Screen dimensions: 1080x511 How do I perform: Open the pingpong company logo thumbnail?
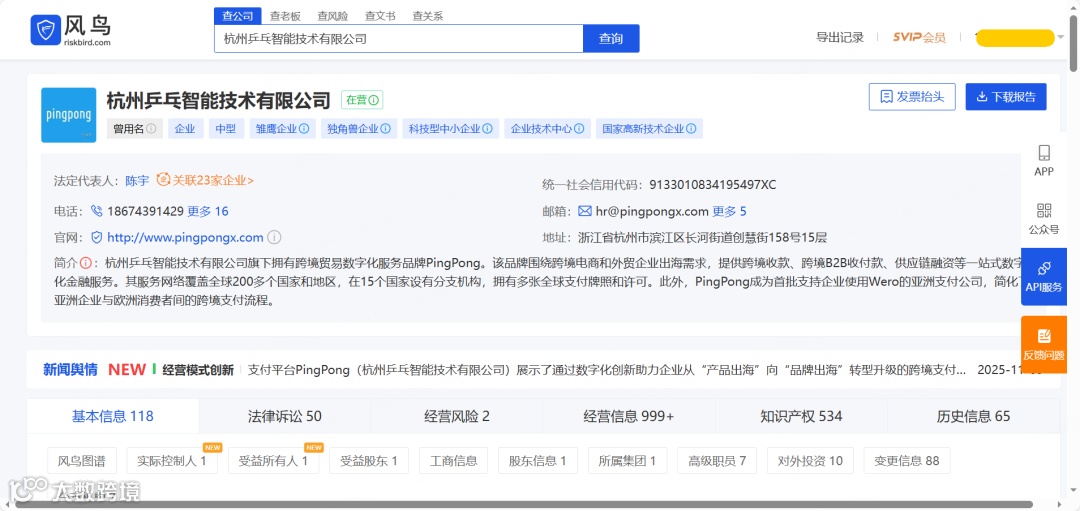(68, 115)
